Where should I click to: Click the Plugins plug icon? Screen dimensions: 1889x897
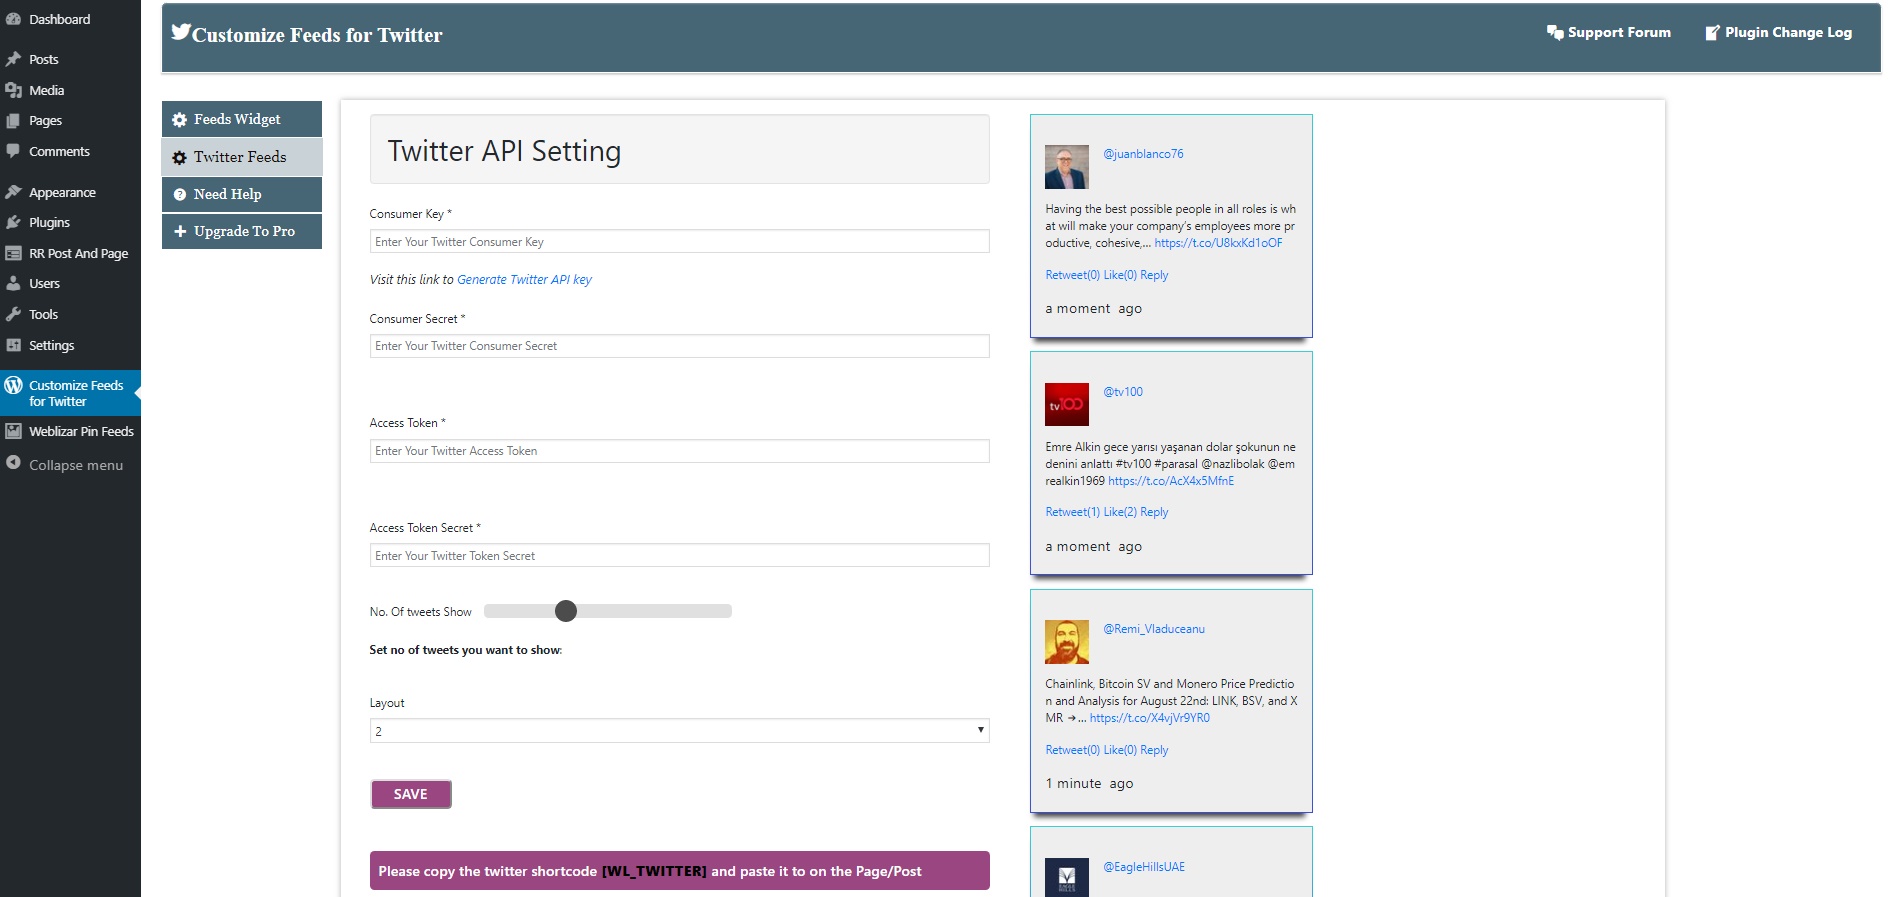click(x=13, y=222)
